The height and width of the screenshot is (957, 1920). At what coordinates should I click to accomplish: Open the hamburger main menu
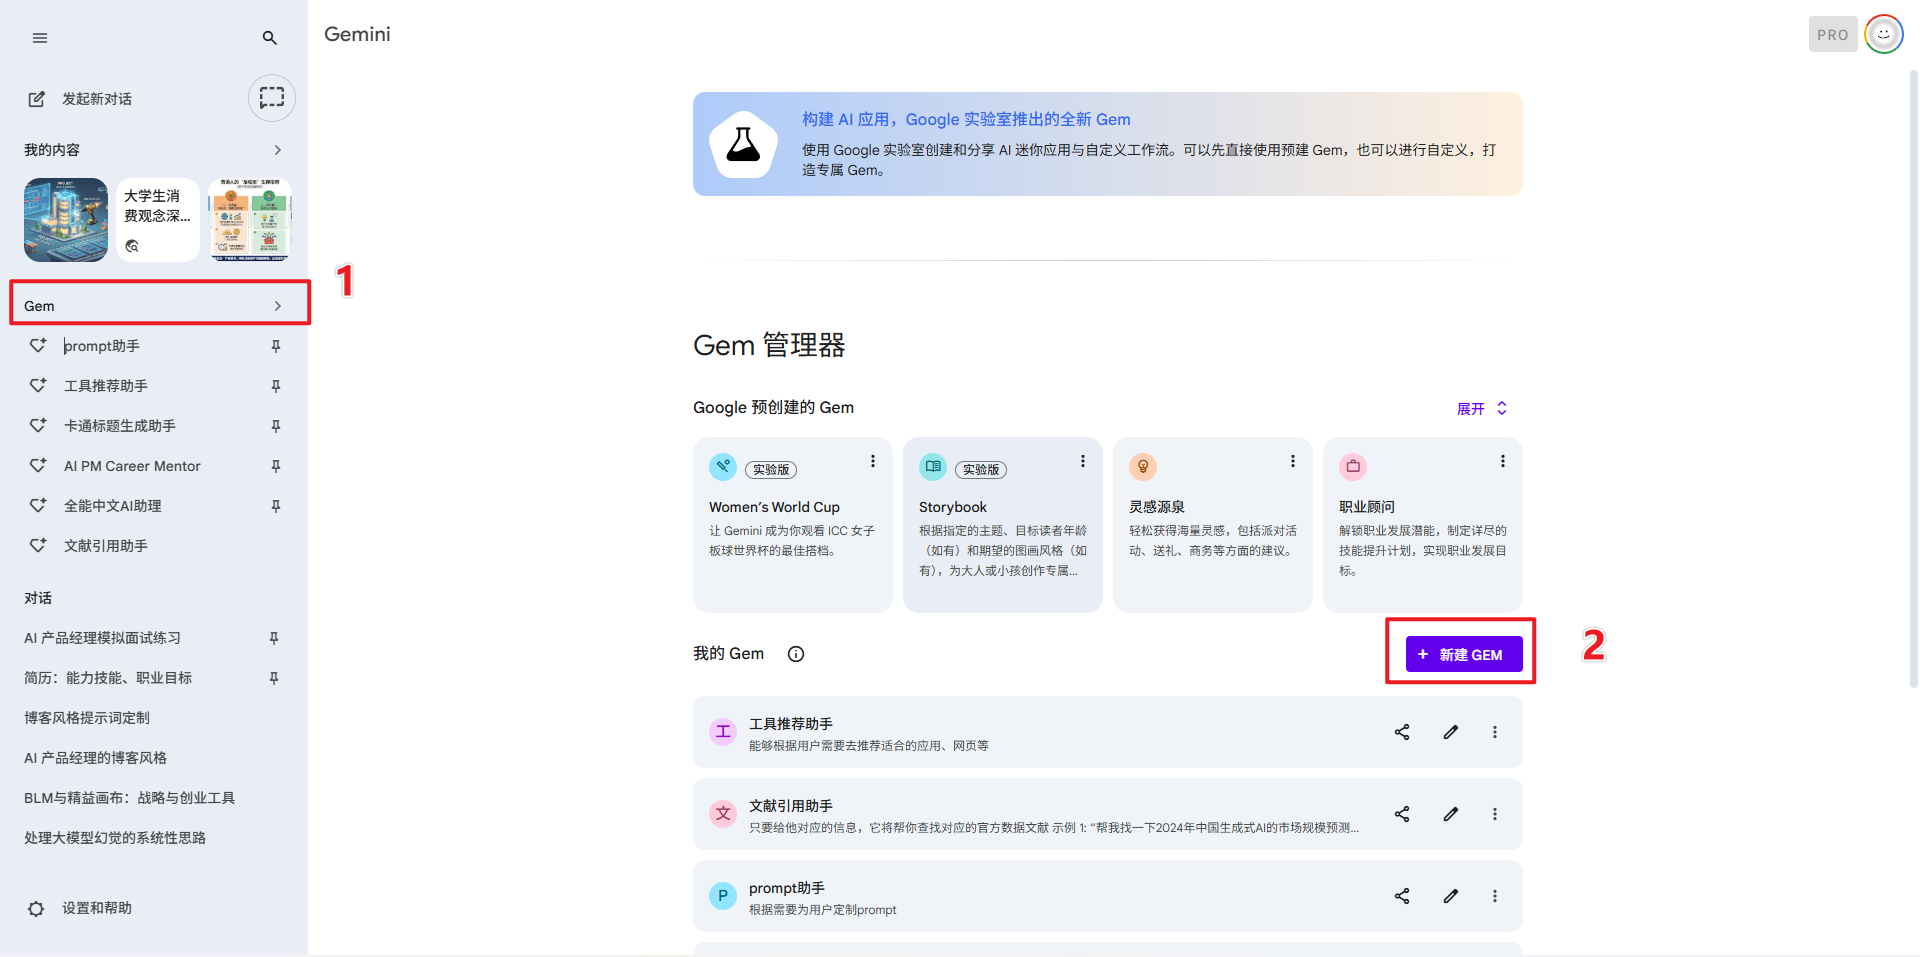point(40,38)
